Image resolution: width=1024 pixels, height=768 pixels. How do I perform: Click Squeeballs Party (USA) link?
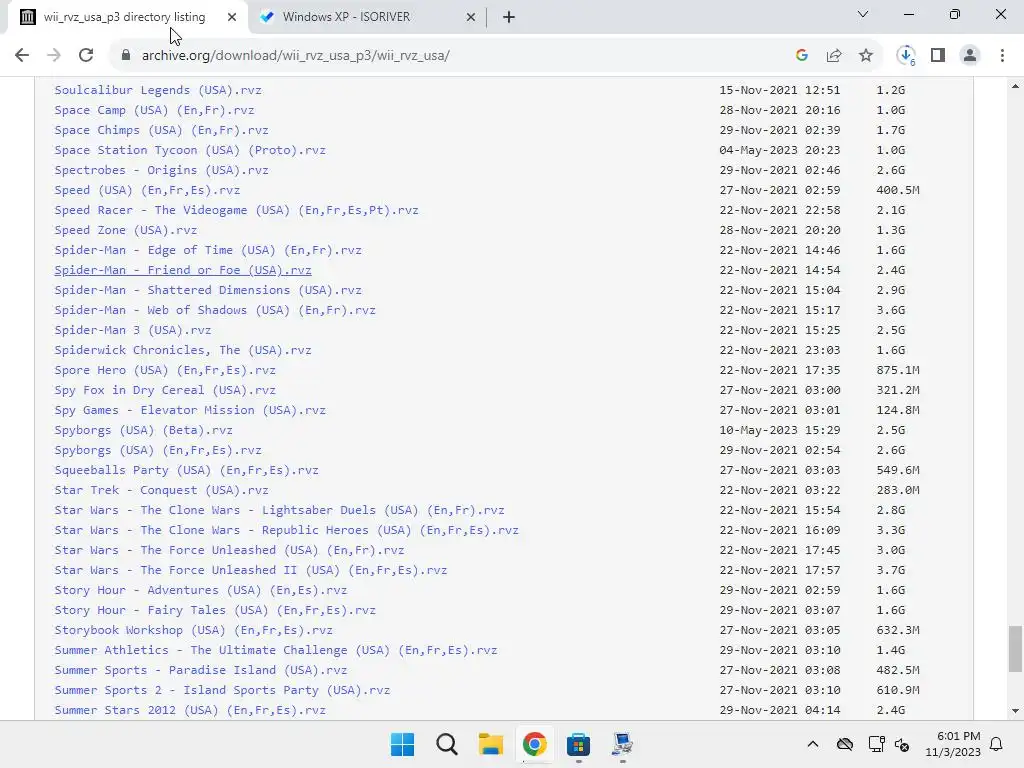[186, 470]
